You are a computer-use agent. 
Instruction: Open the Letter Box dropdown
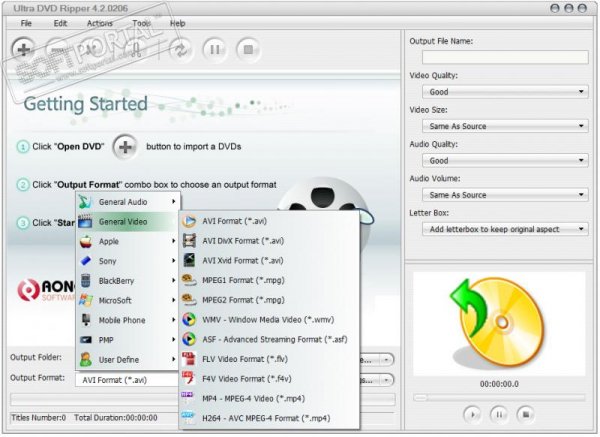(x=505, y=229)
